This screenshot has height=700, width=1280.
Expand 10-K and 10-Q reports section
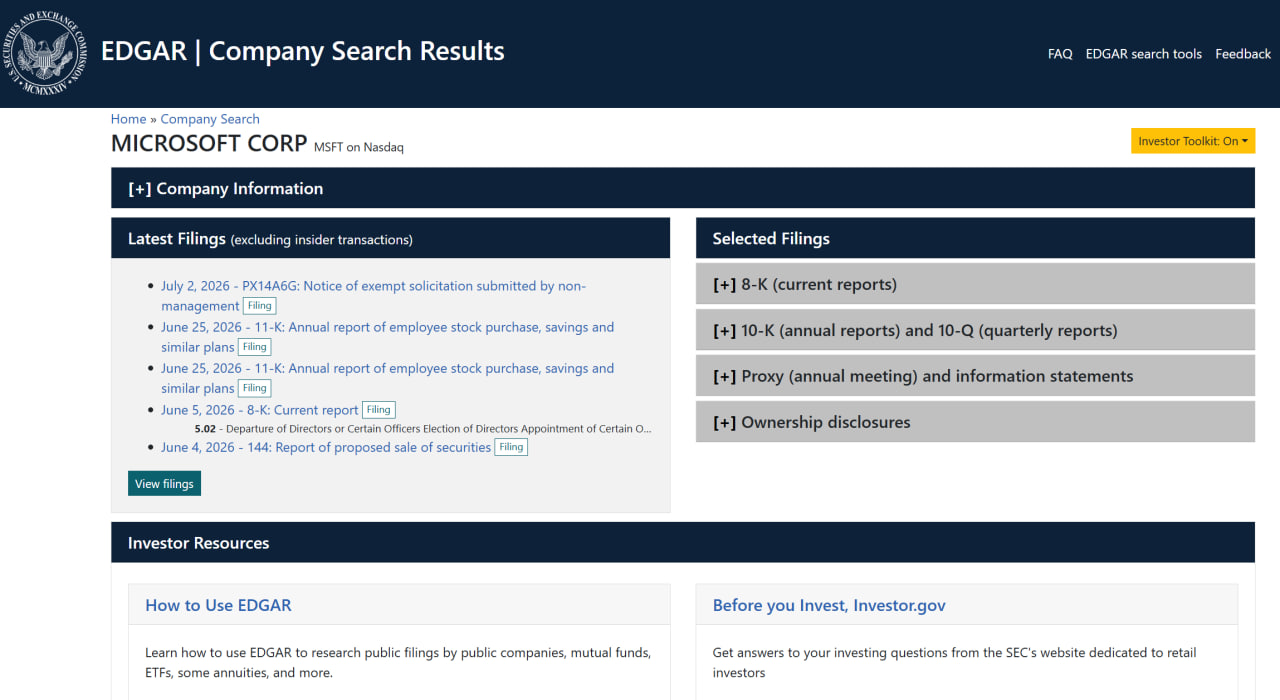click(975, 330)
